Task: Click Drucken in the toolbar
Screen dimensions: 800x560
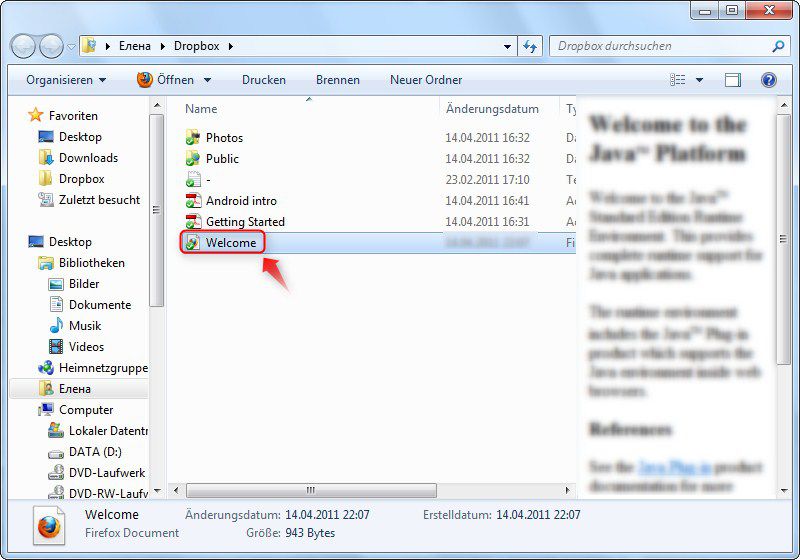Action: coord(264,80)
